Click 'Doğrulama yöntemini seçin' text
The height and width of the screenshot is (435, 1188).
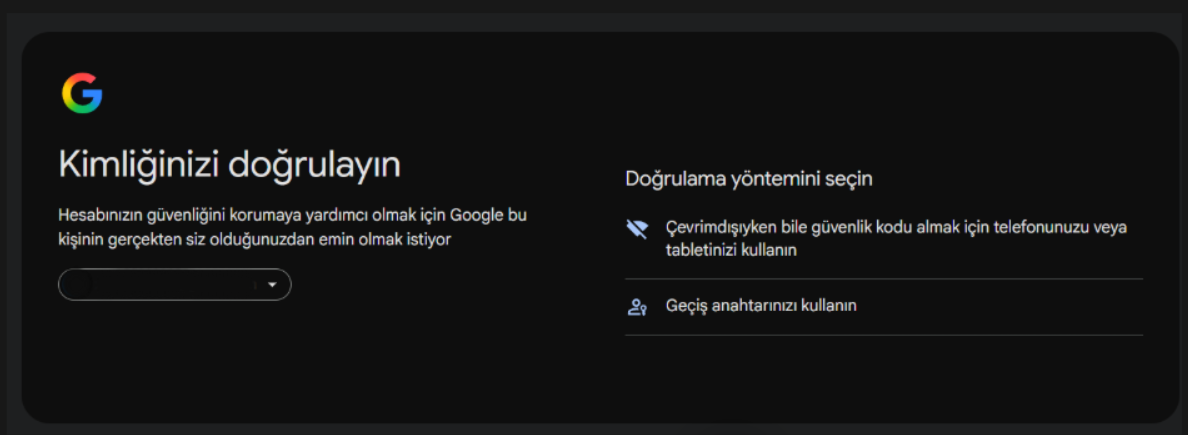tap(749, 180)
